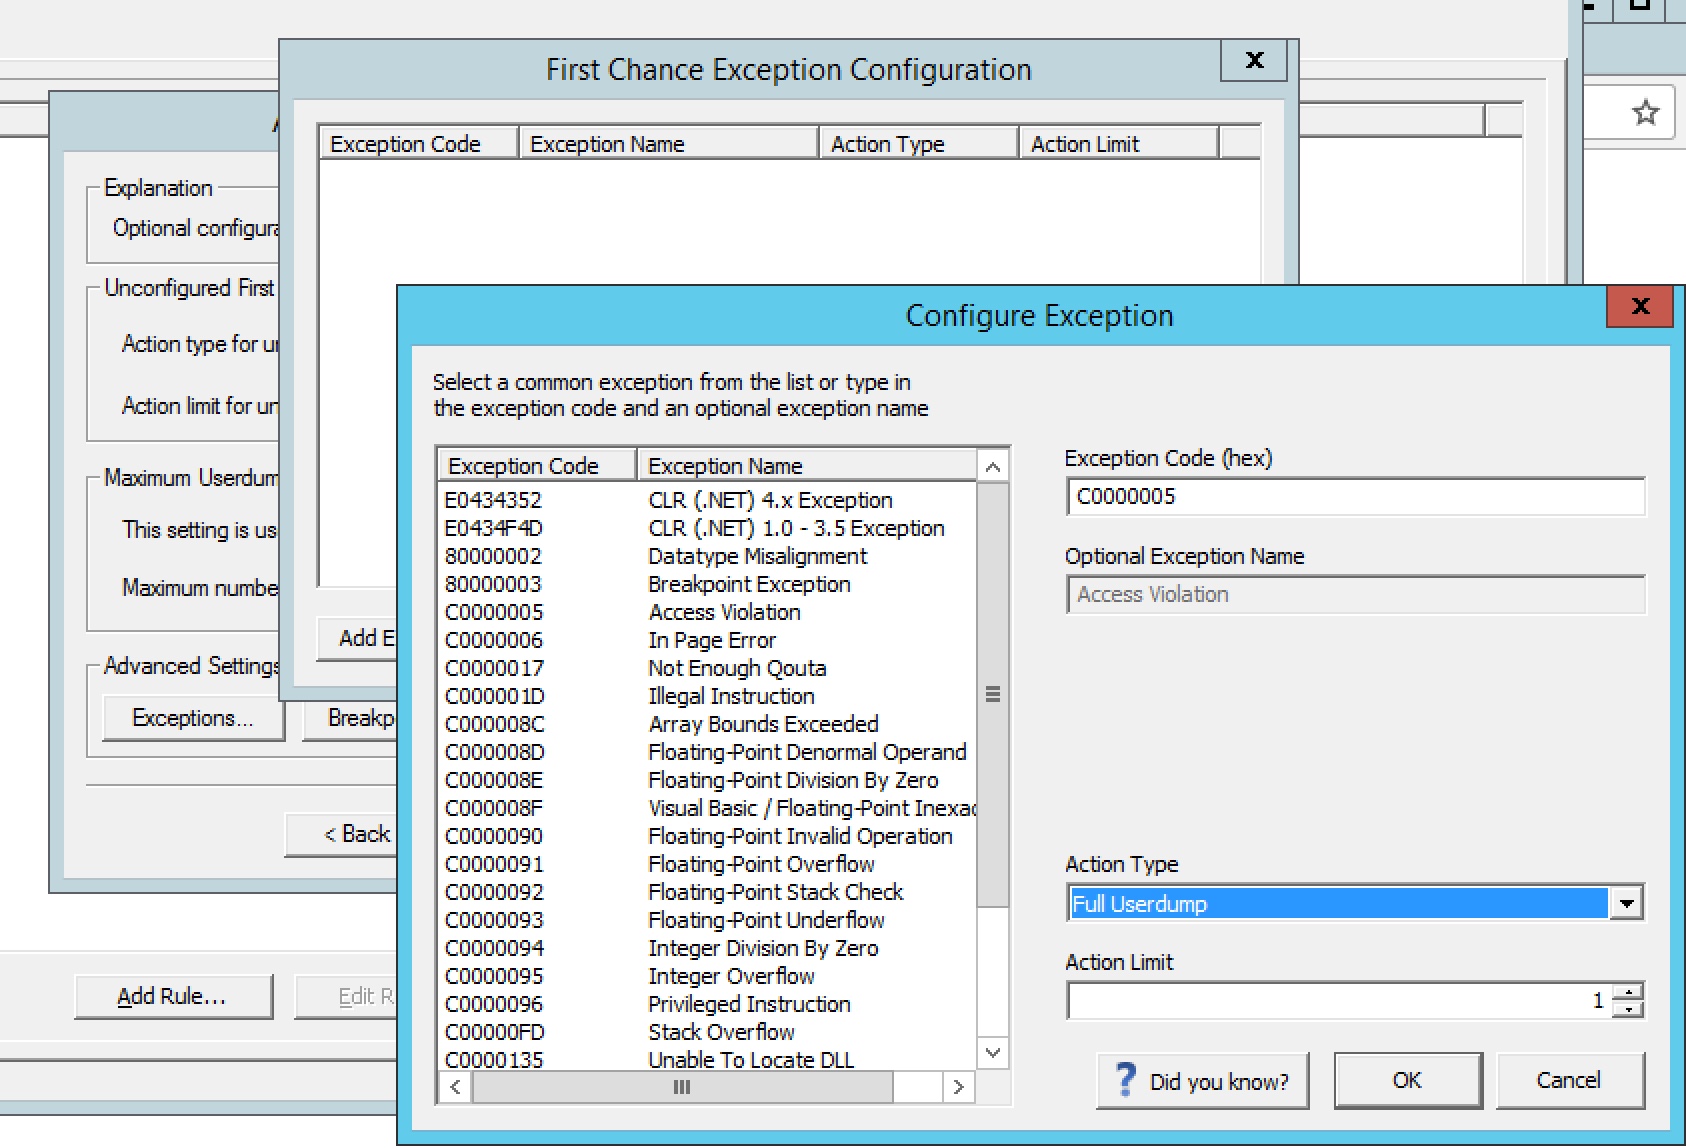Increase the Action Limit value
This screenshot has width=1686, height=1148.
click(x=1630, y=992)
